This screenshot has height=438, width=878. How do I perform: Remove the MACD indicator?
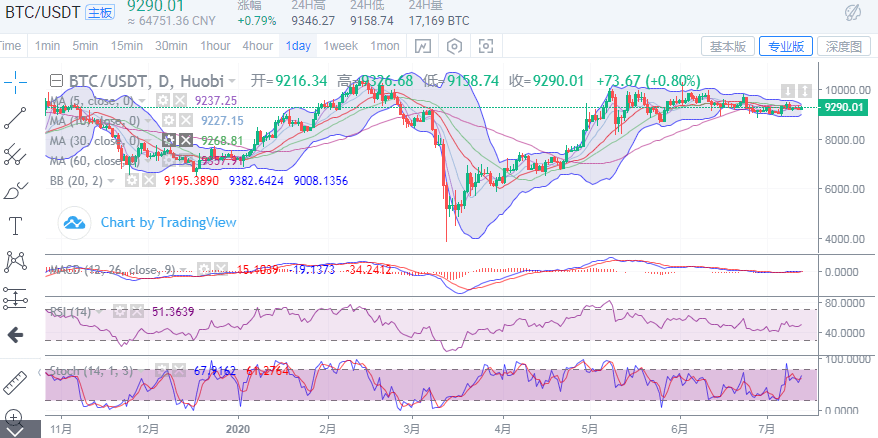pos(221,269)
